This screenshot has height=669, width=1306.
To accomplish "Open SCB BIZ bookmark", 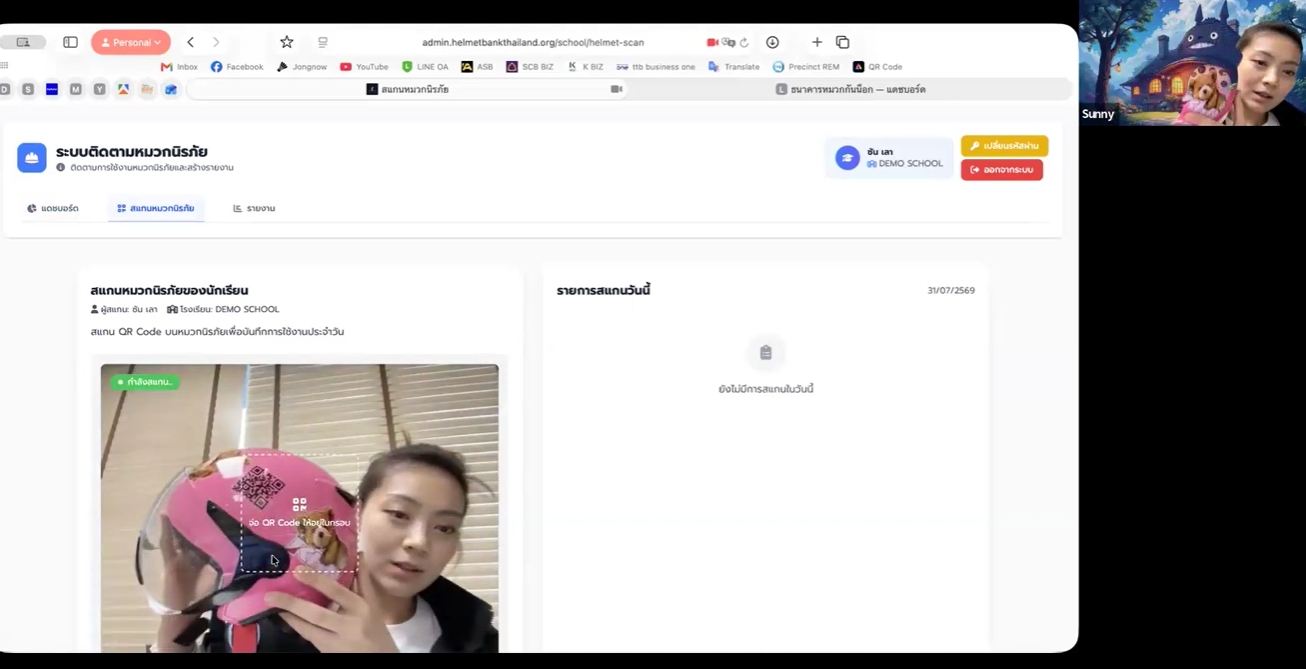I will pyautogui.click(x=530, y=67).
